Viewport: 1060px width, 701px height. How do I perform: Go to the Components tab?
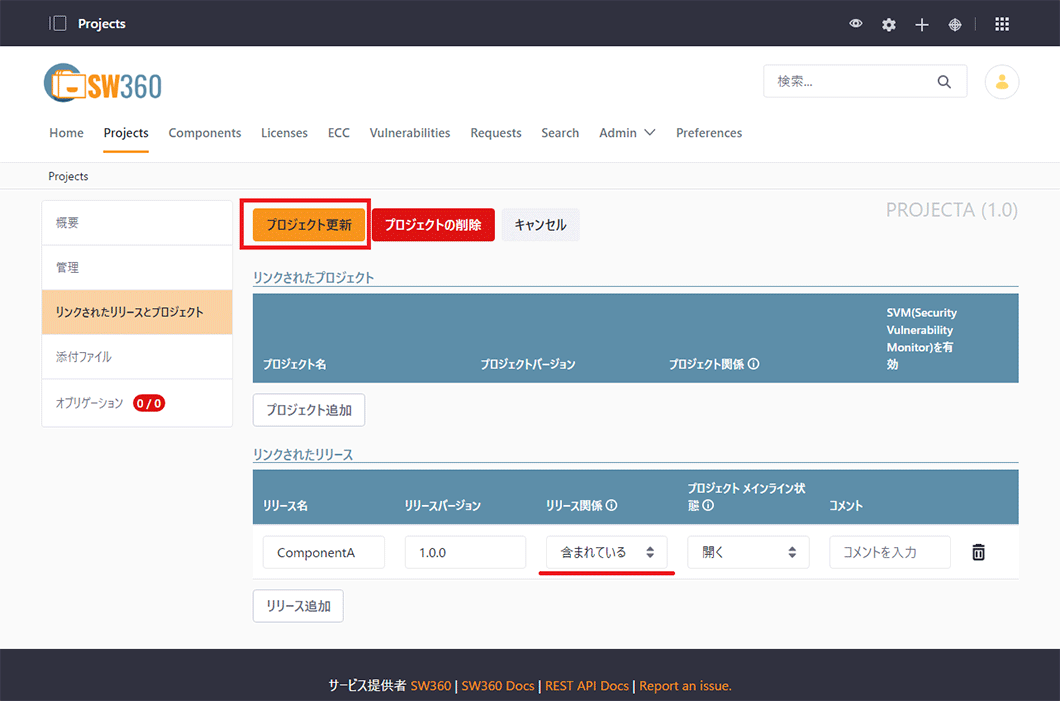[205, 133]
